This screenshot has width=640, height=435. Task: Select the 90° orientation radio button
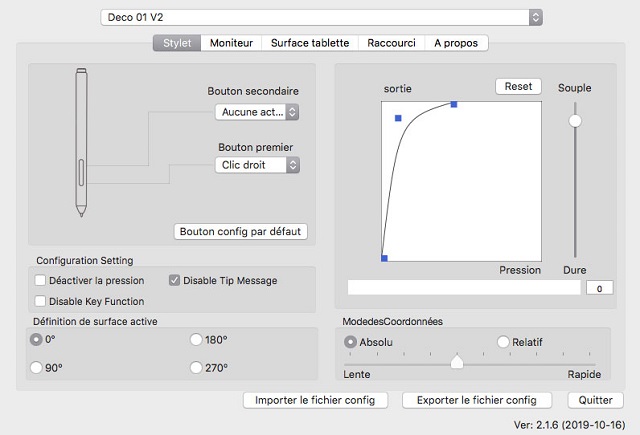pyautogui.click(x=36, y=368)
